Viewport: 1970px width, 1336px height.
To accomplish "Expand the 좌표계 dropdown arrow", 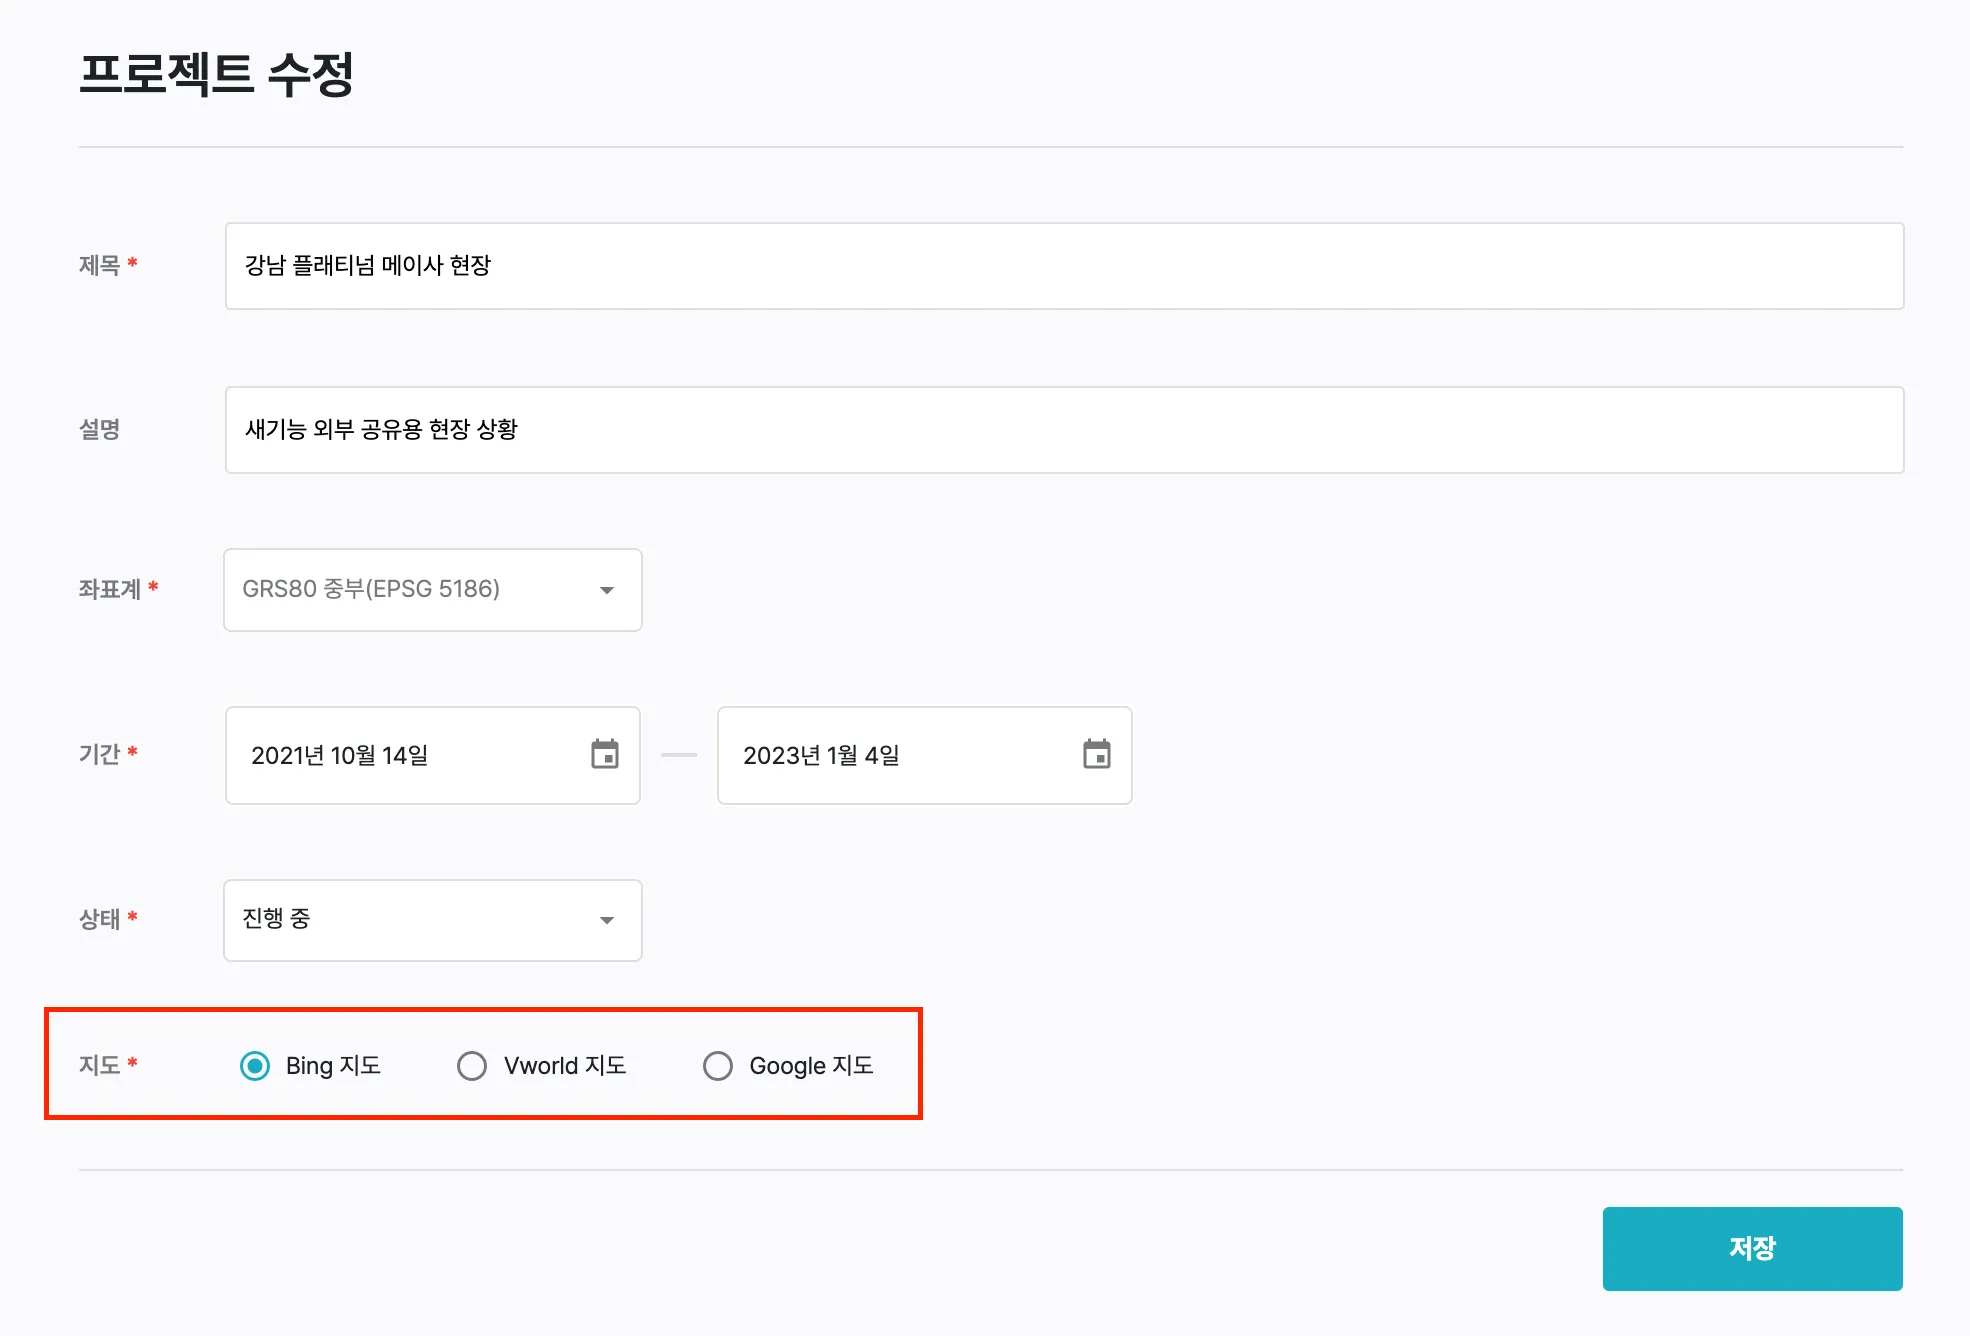I will pos(607,590).
